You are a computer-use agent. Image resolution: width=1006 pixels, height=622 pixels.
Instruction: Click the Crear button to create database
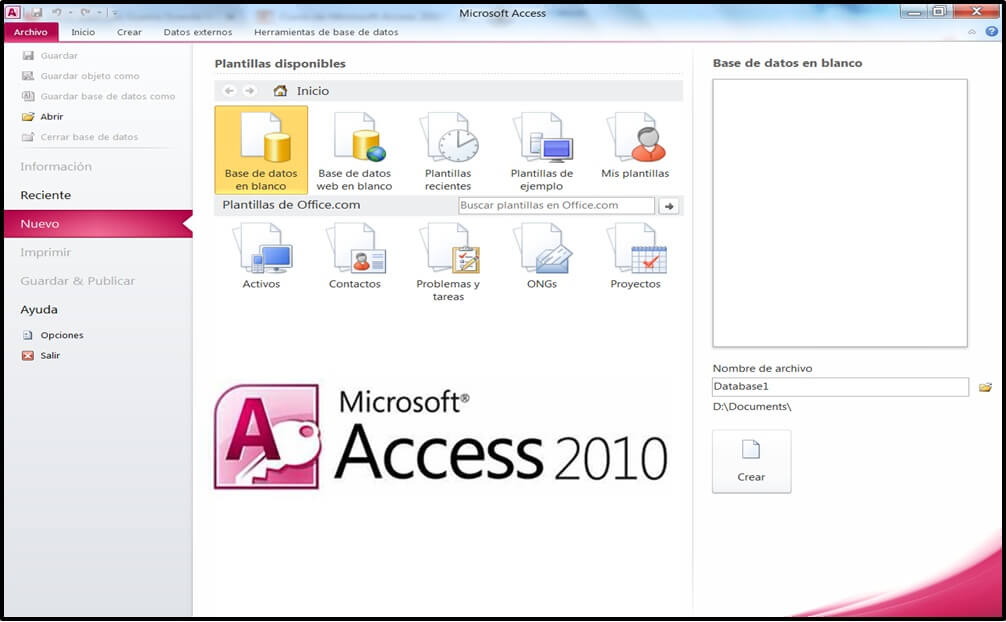[x=751, y=462]
